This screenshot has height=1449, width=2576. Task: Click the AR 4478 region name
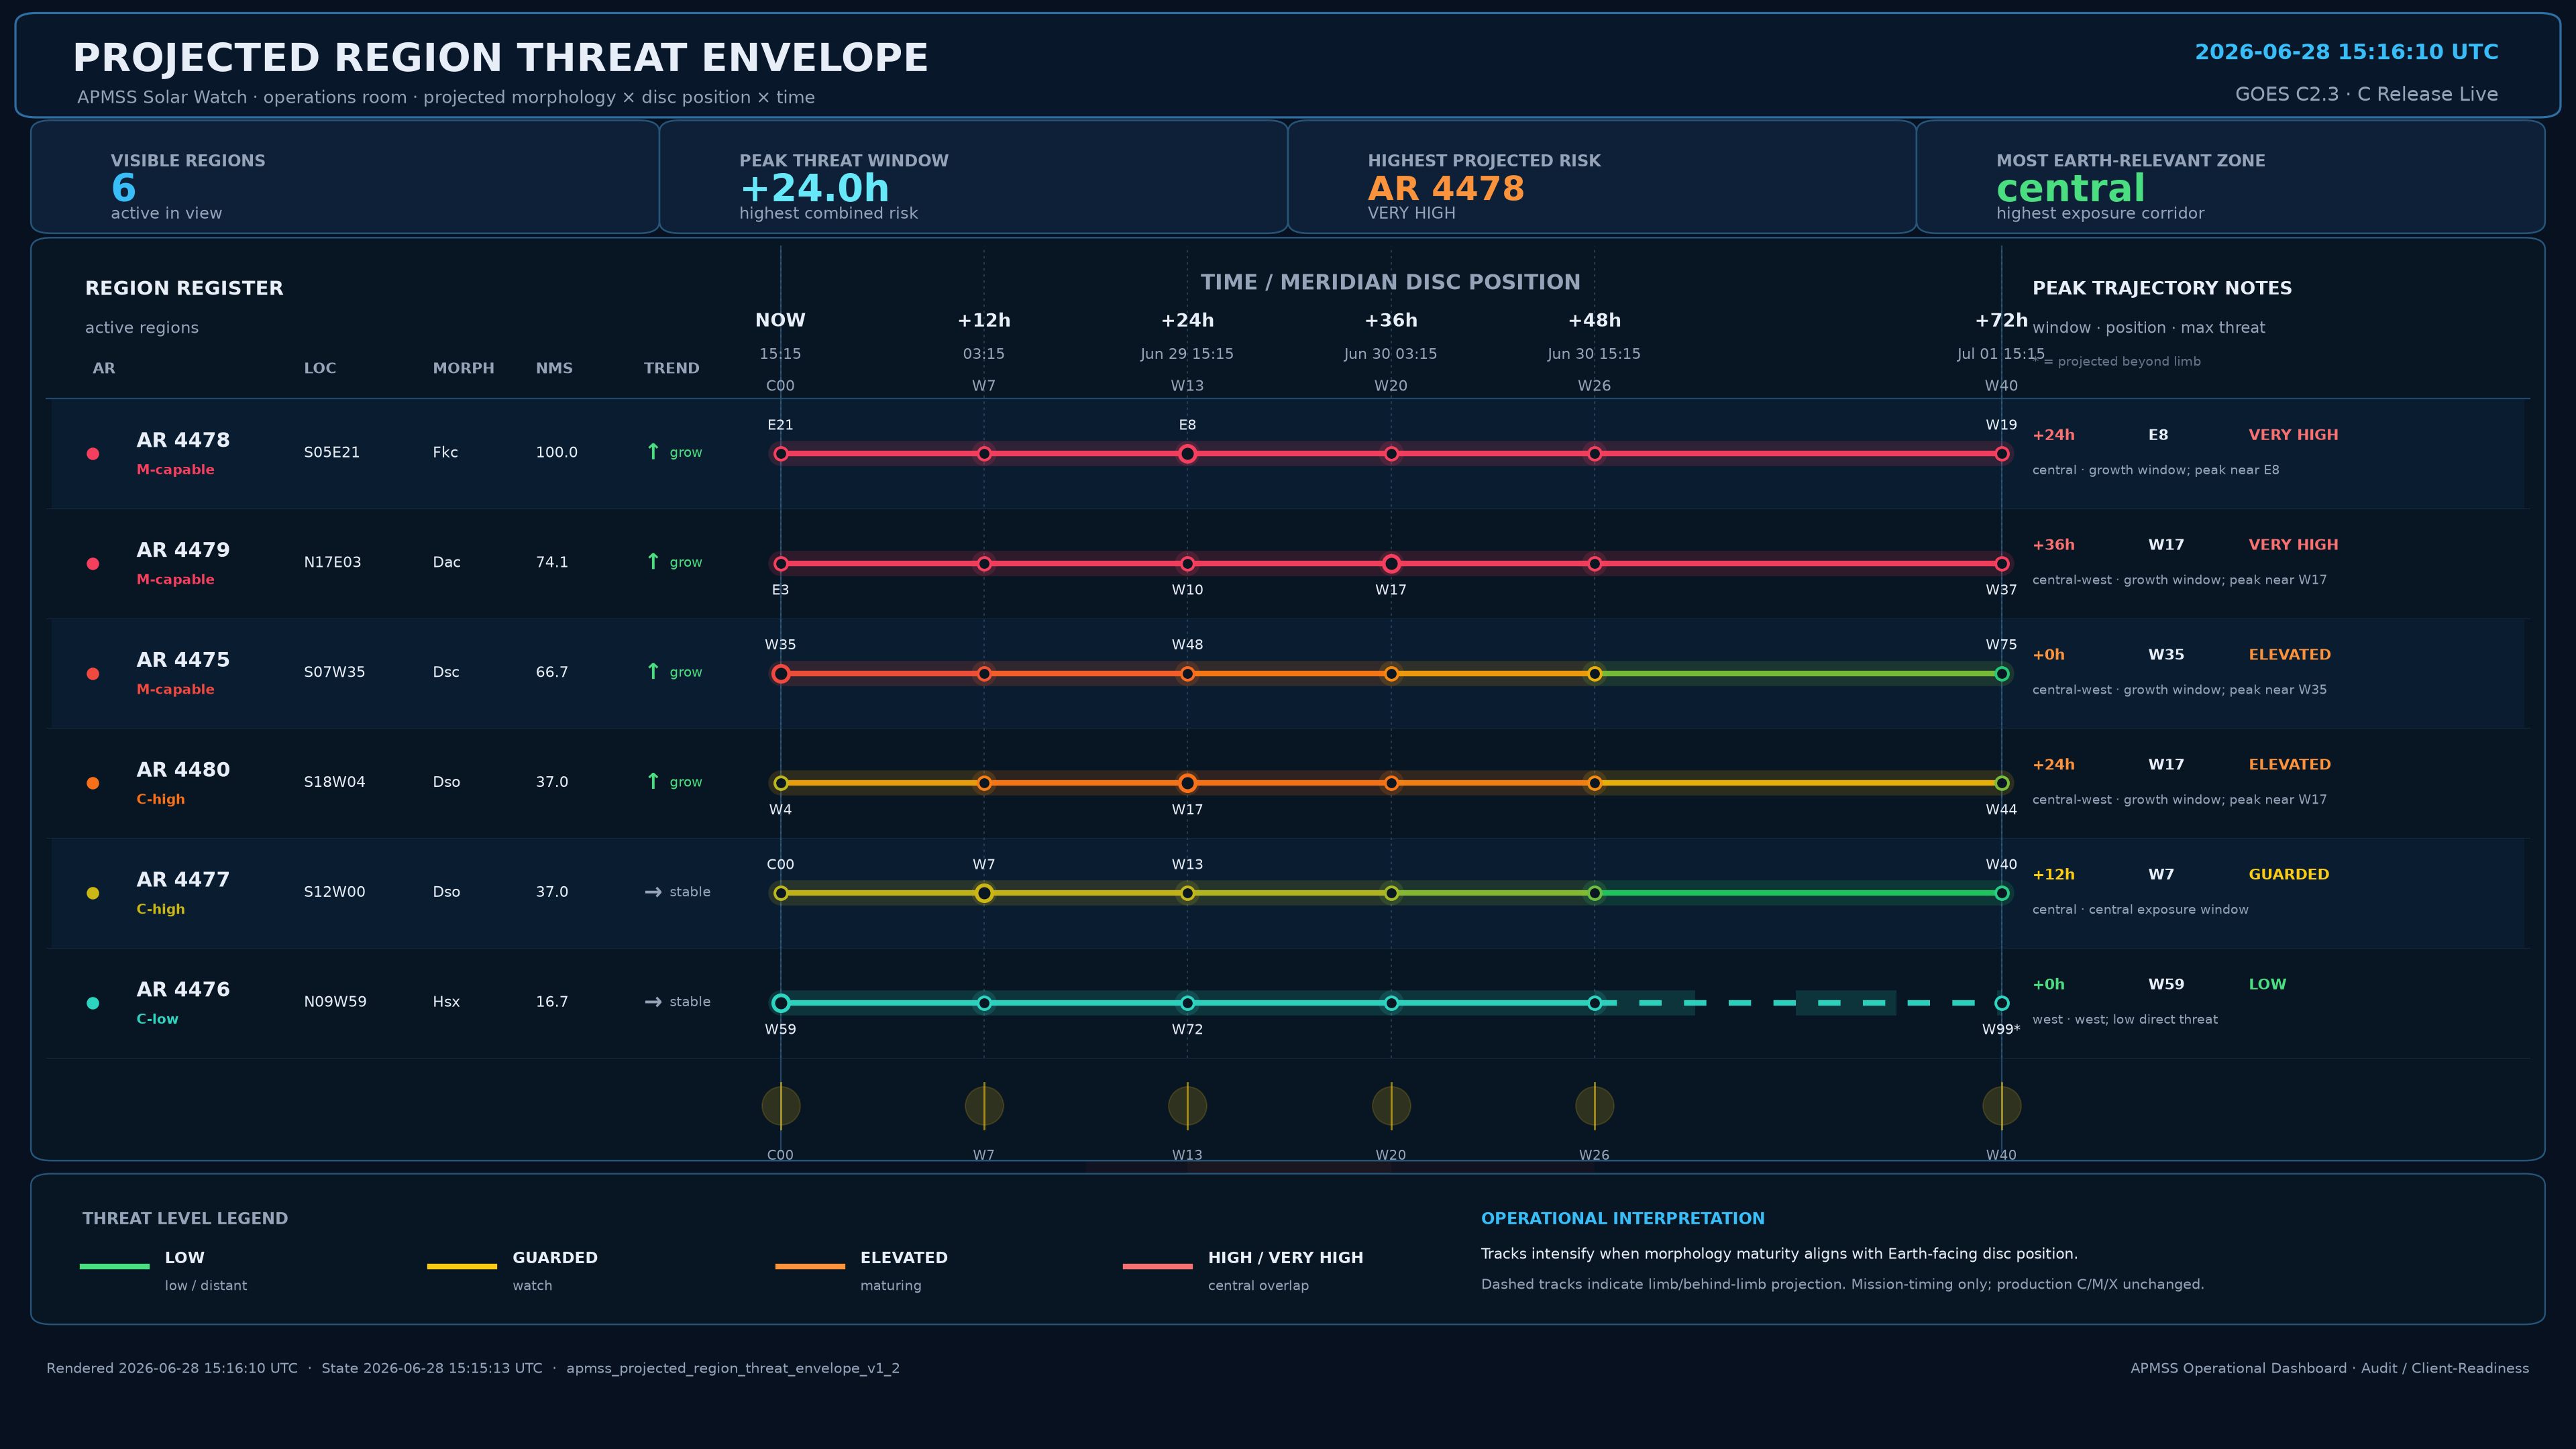183,440
